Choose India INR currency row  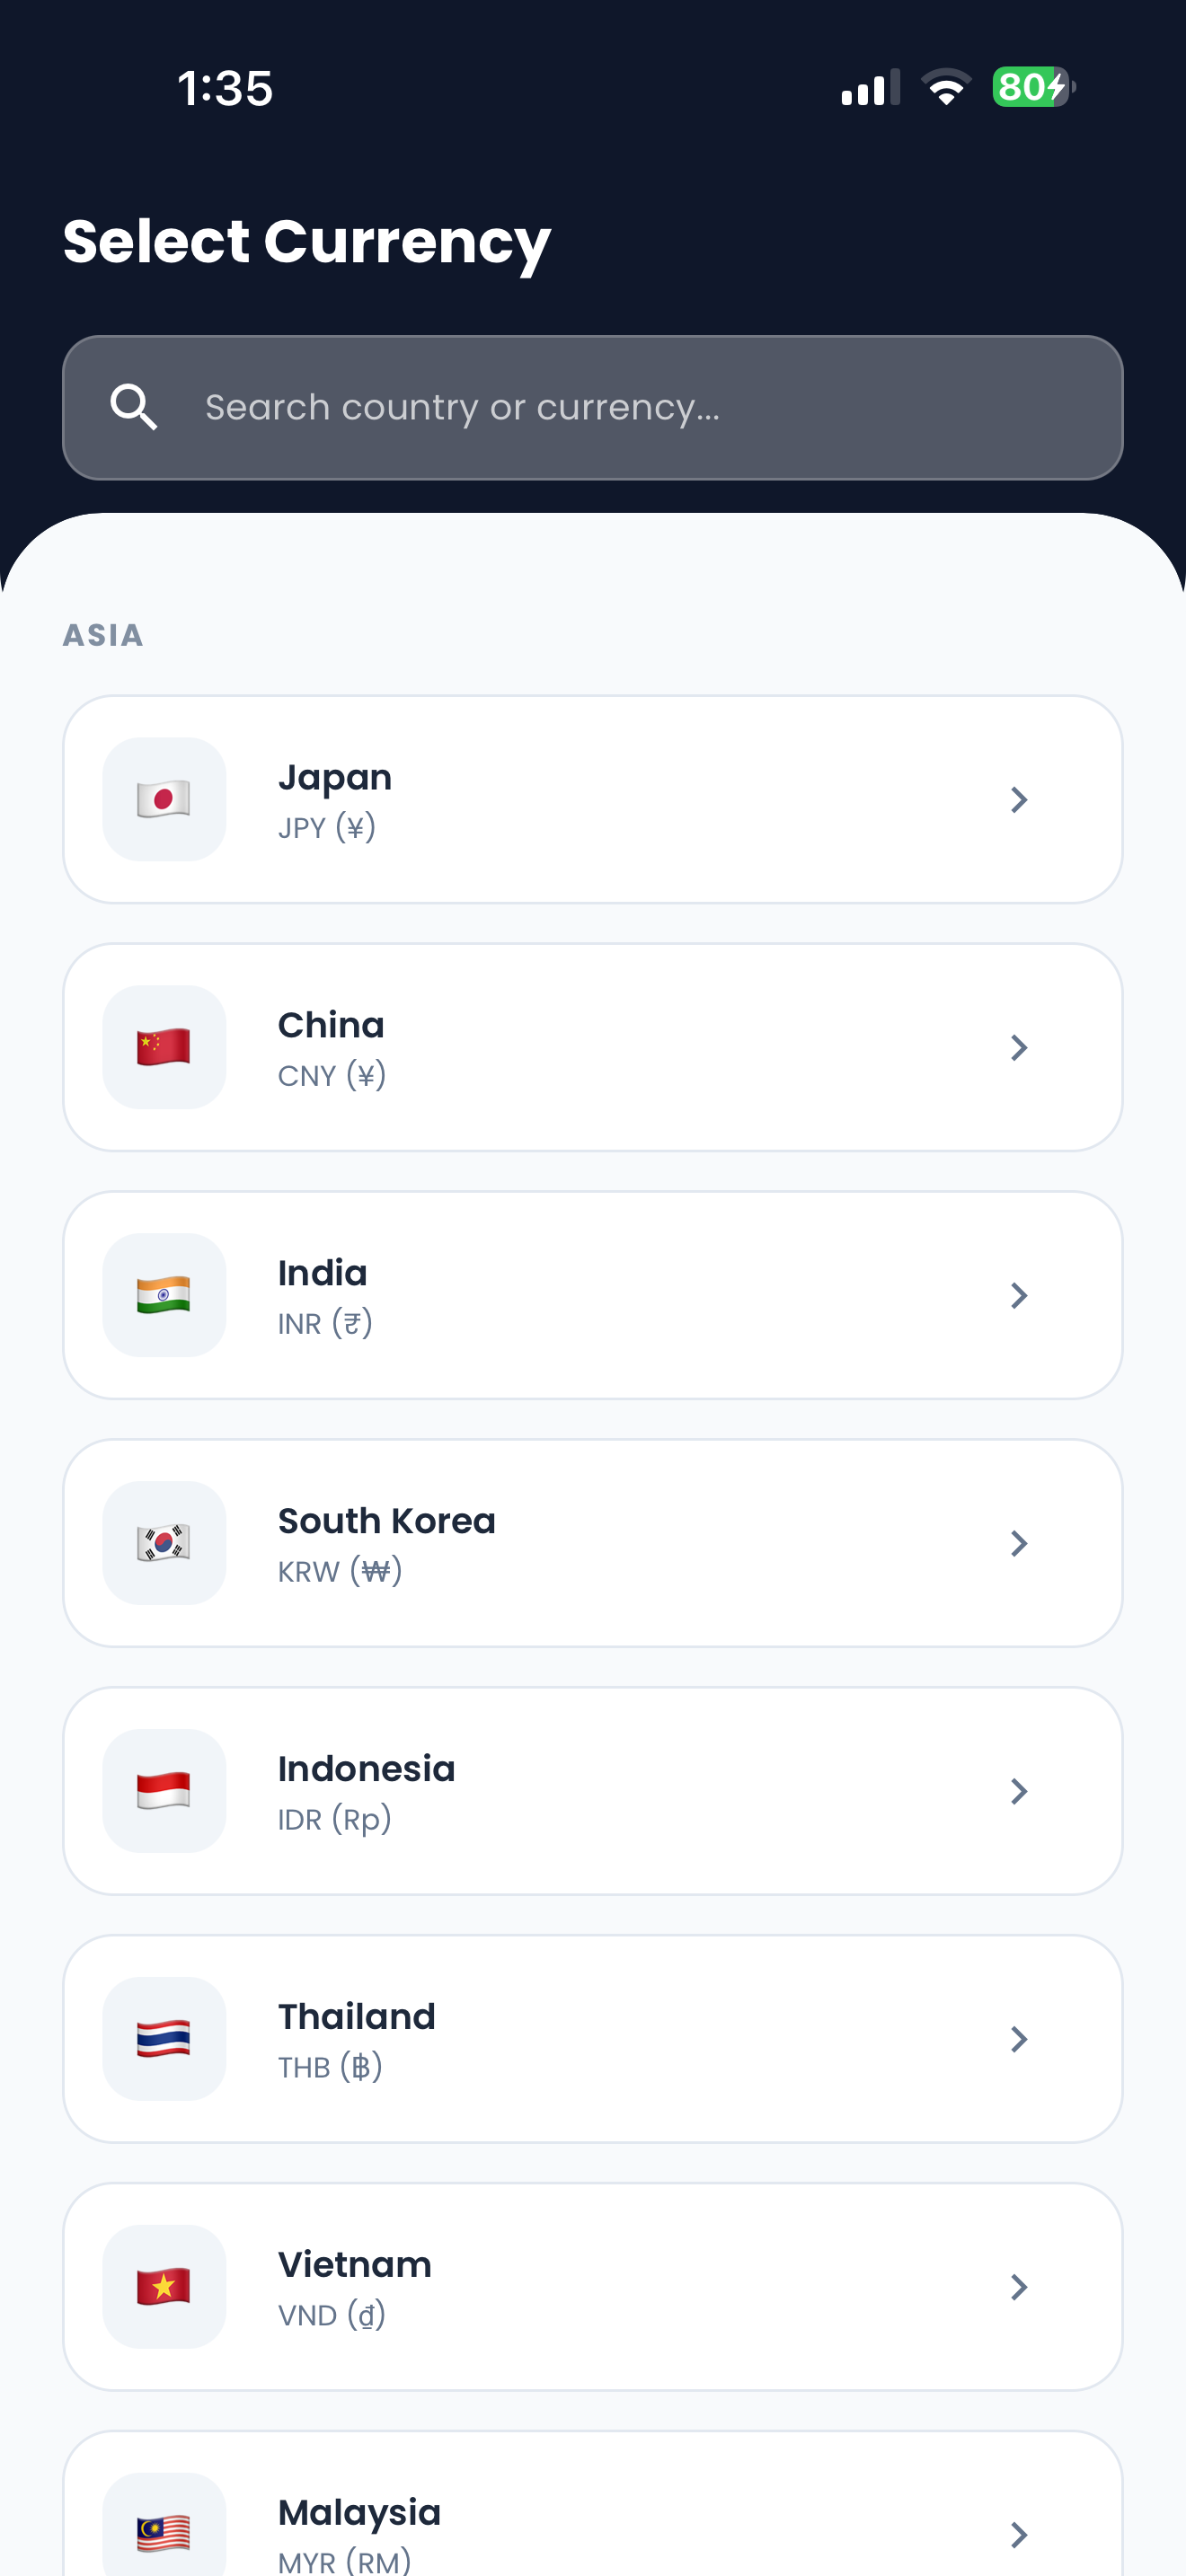pyautogui.click(x=593, y=1295)
